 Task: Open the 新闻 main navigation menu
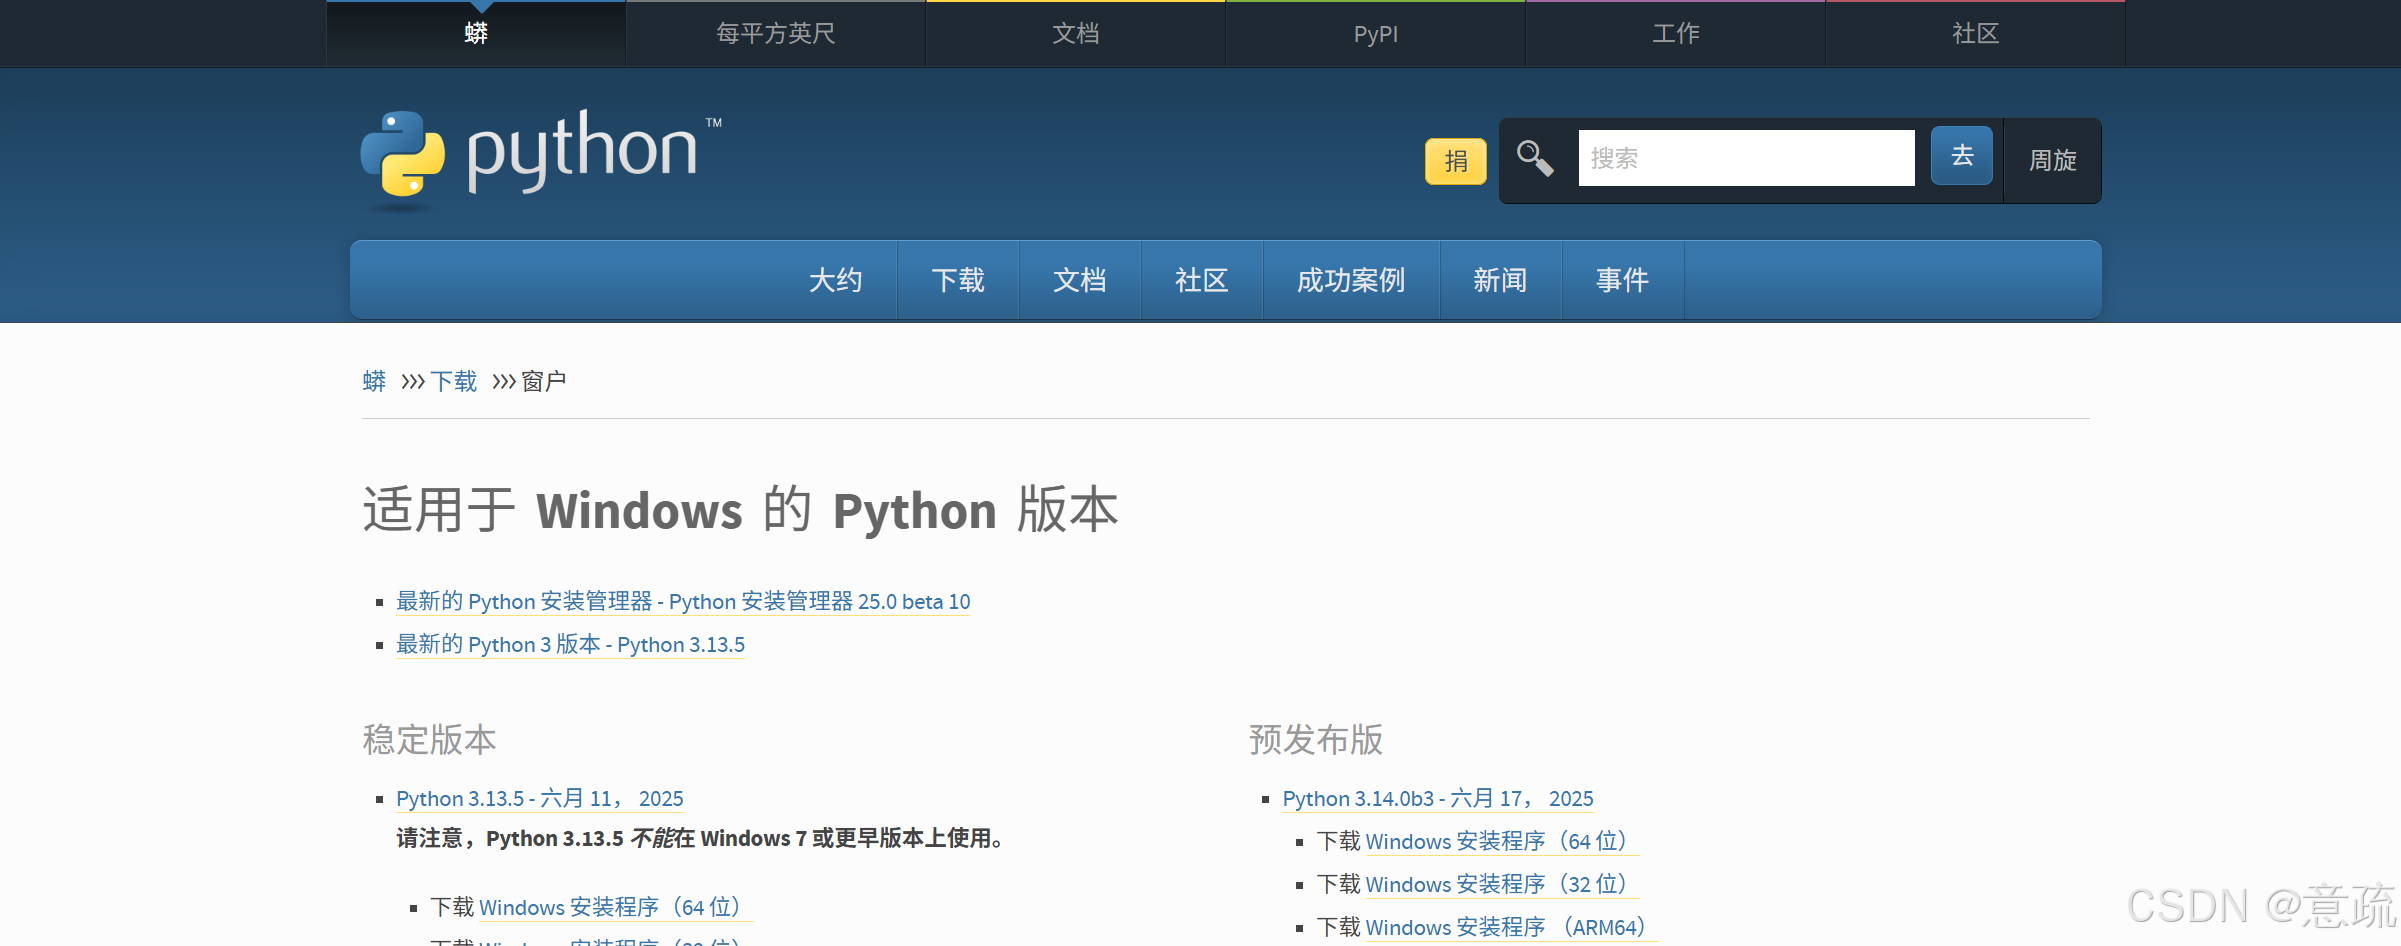pos(1500,280)
